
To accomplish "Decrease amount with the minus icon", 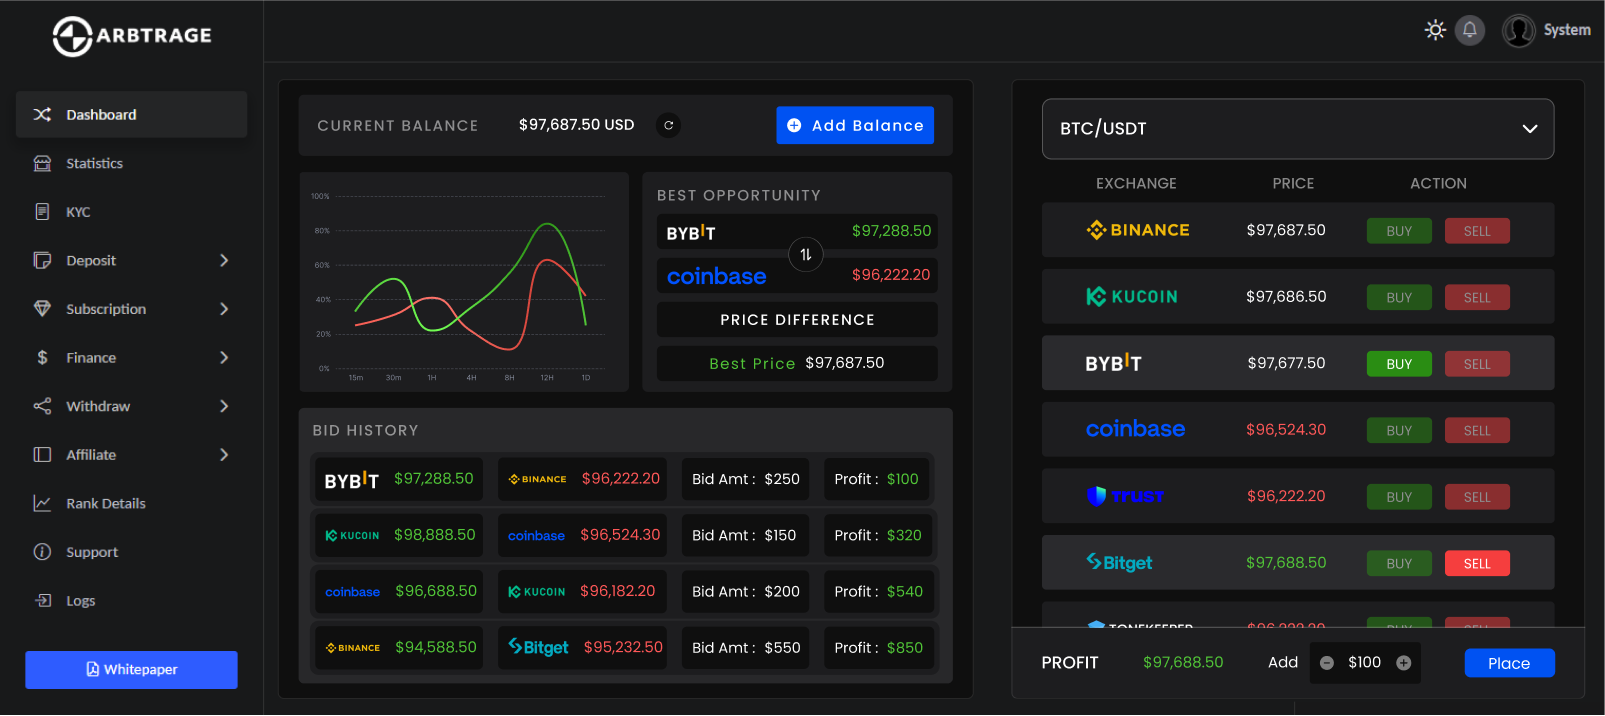I will click(x=1327, y=663).
